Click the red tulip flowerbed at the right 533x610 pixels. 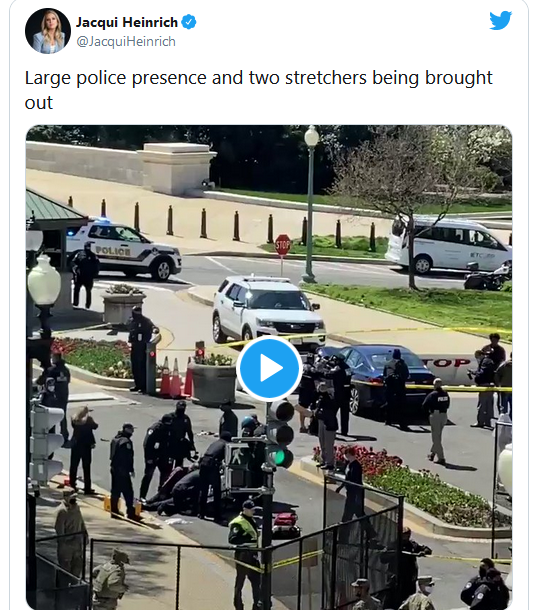coord(364,461)
